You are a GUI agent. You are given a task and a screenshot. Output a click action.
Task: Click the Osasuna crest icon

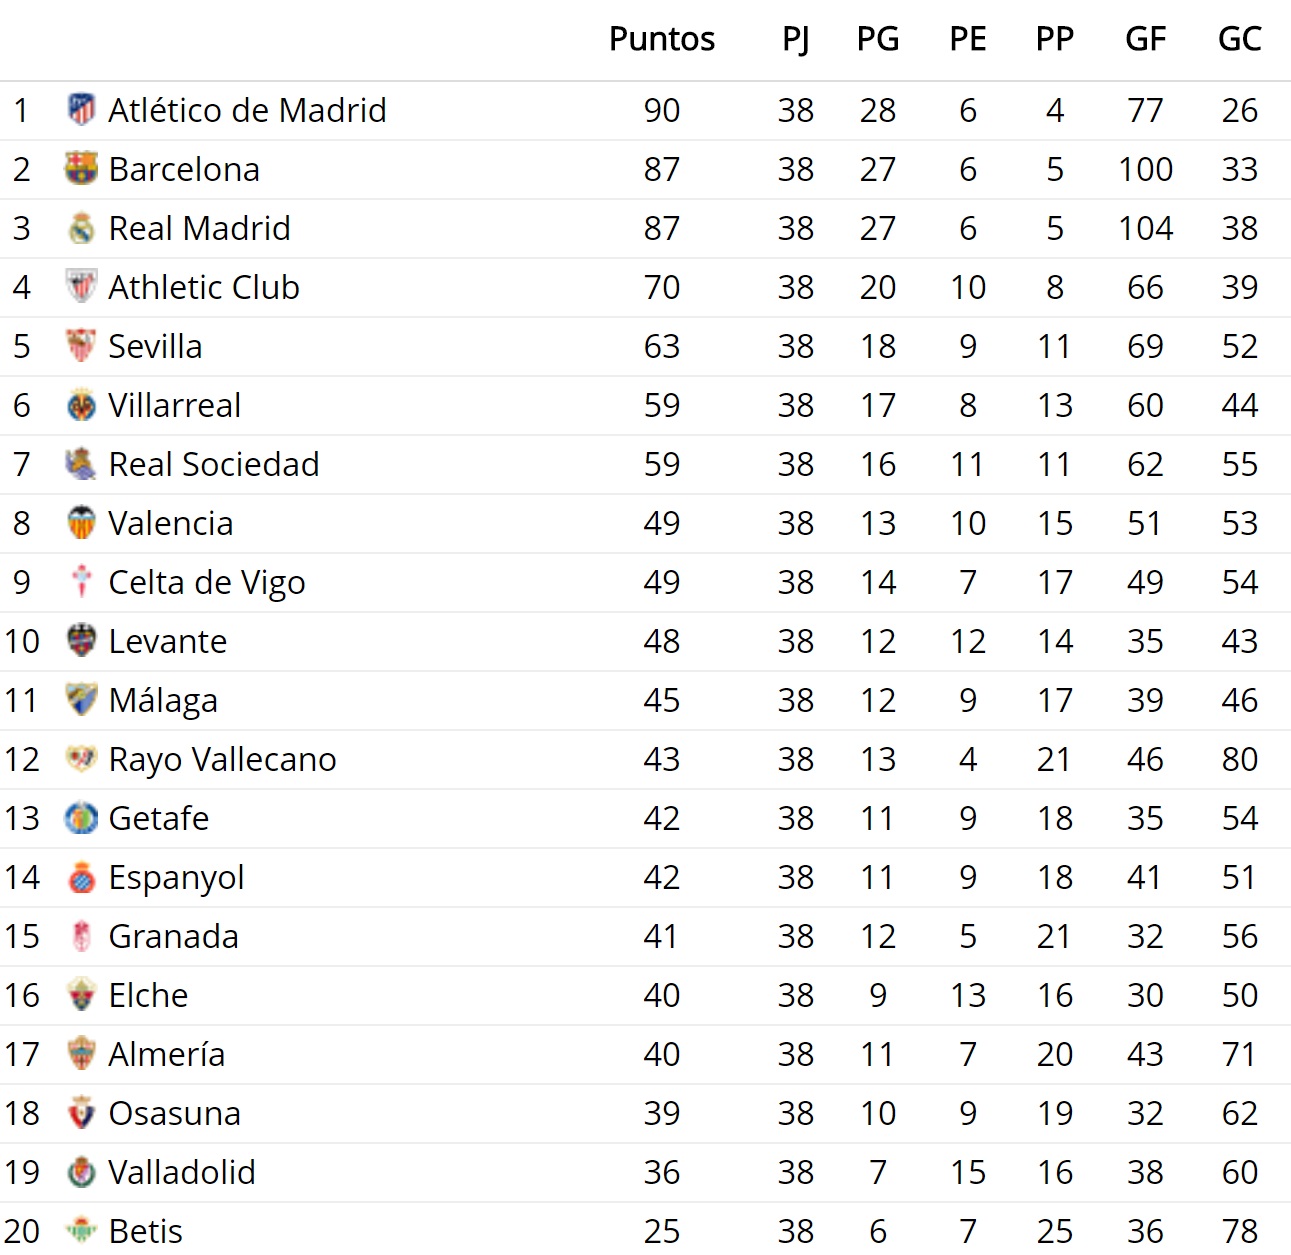[81, 1113]
